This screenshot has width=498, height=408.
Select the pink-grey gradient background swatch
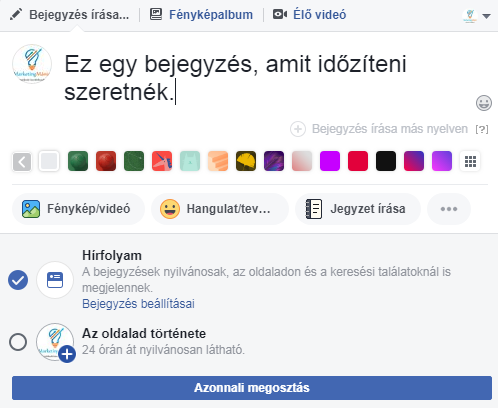tap(302, 161)
